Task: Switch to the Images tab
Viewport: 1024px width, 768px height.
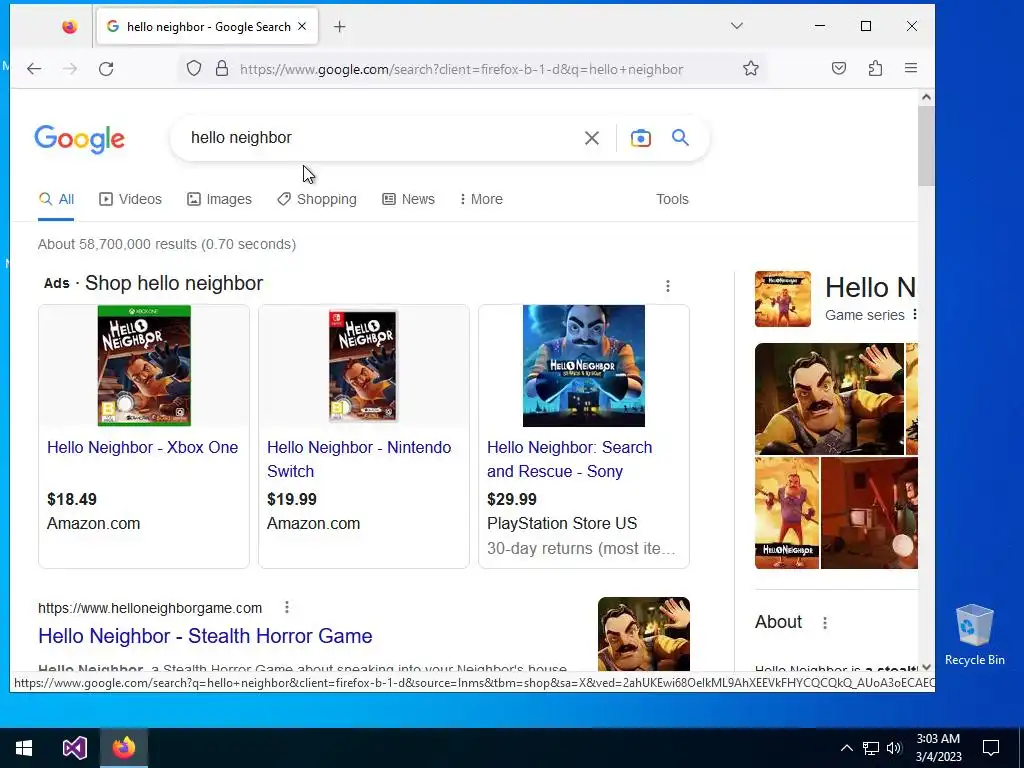Action: [x=219, y=199]
